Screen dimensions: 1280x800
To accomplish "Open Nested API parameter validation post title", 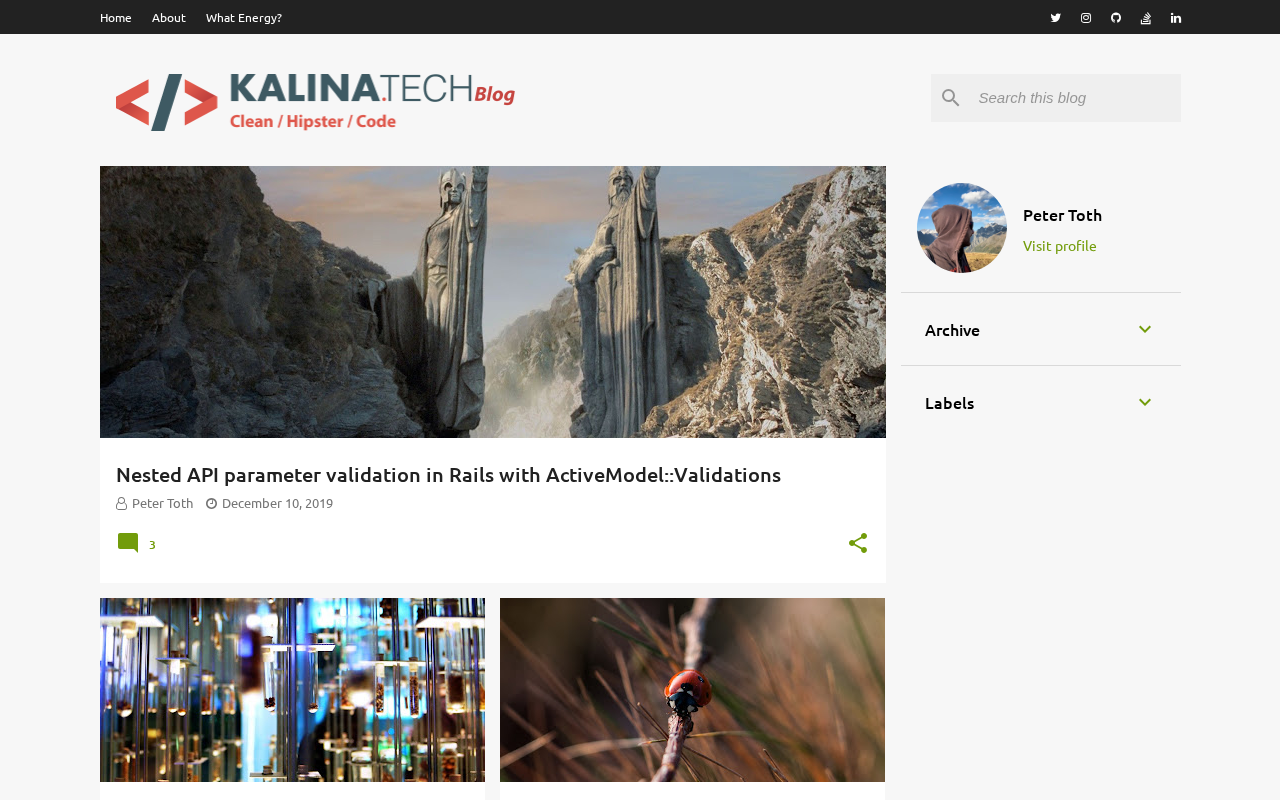I will coord(448,474).
